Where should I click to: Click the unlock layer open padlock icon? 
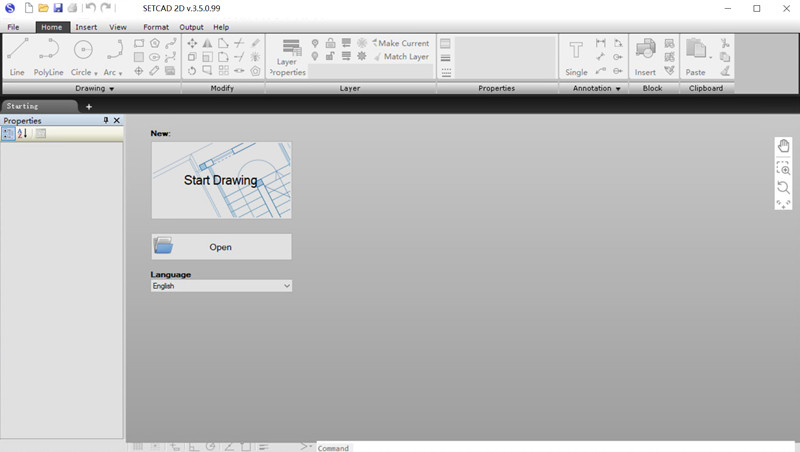coord(331,56)
